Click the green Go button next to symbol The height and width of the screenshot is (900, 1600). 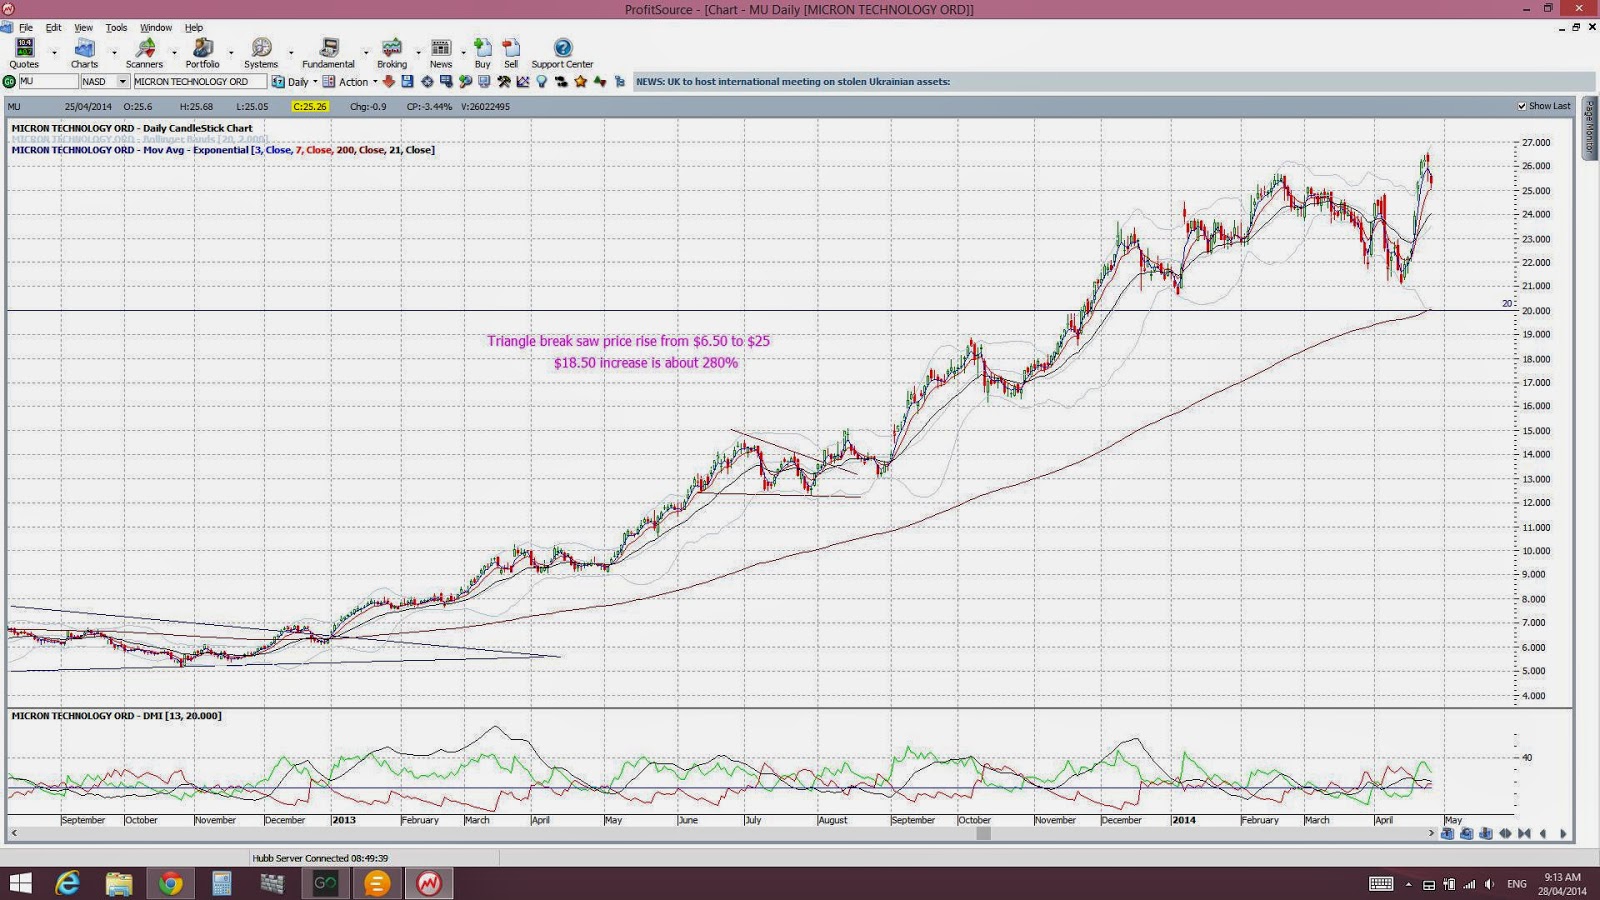click(x=9, y=81)
